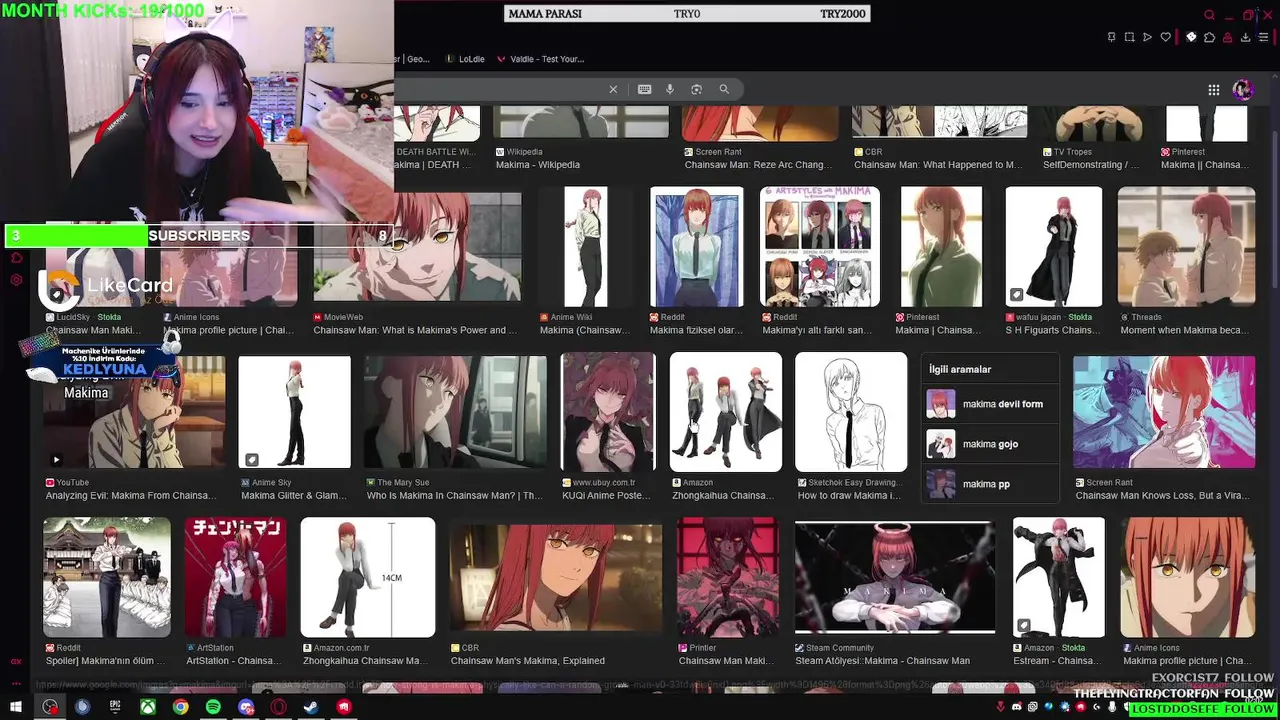Viewport: 1280px width, 720px height.
Task: Open Threads Moment when Makima beca... thumbnail
Action: (x=1186, y=246)
